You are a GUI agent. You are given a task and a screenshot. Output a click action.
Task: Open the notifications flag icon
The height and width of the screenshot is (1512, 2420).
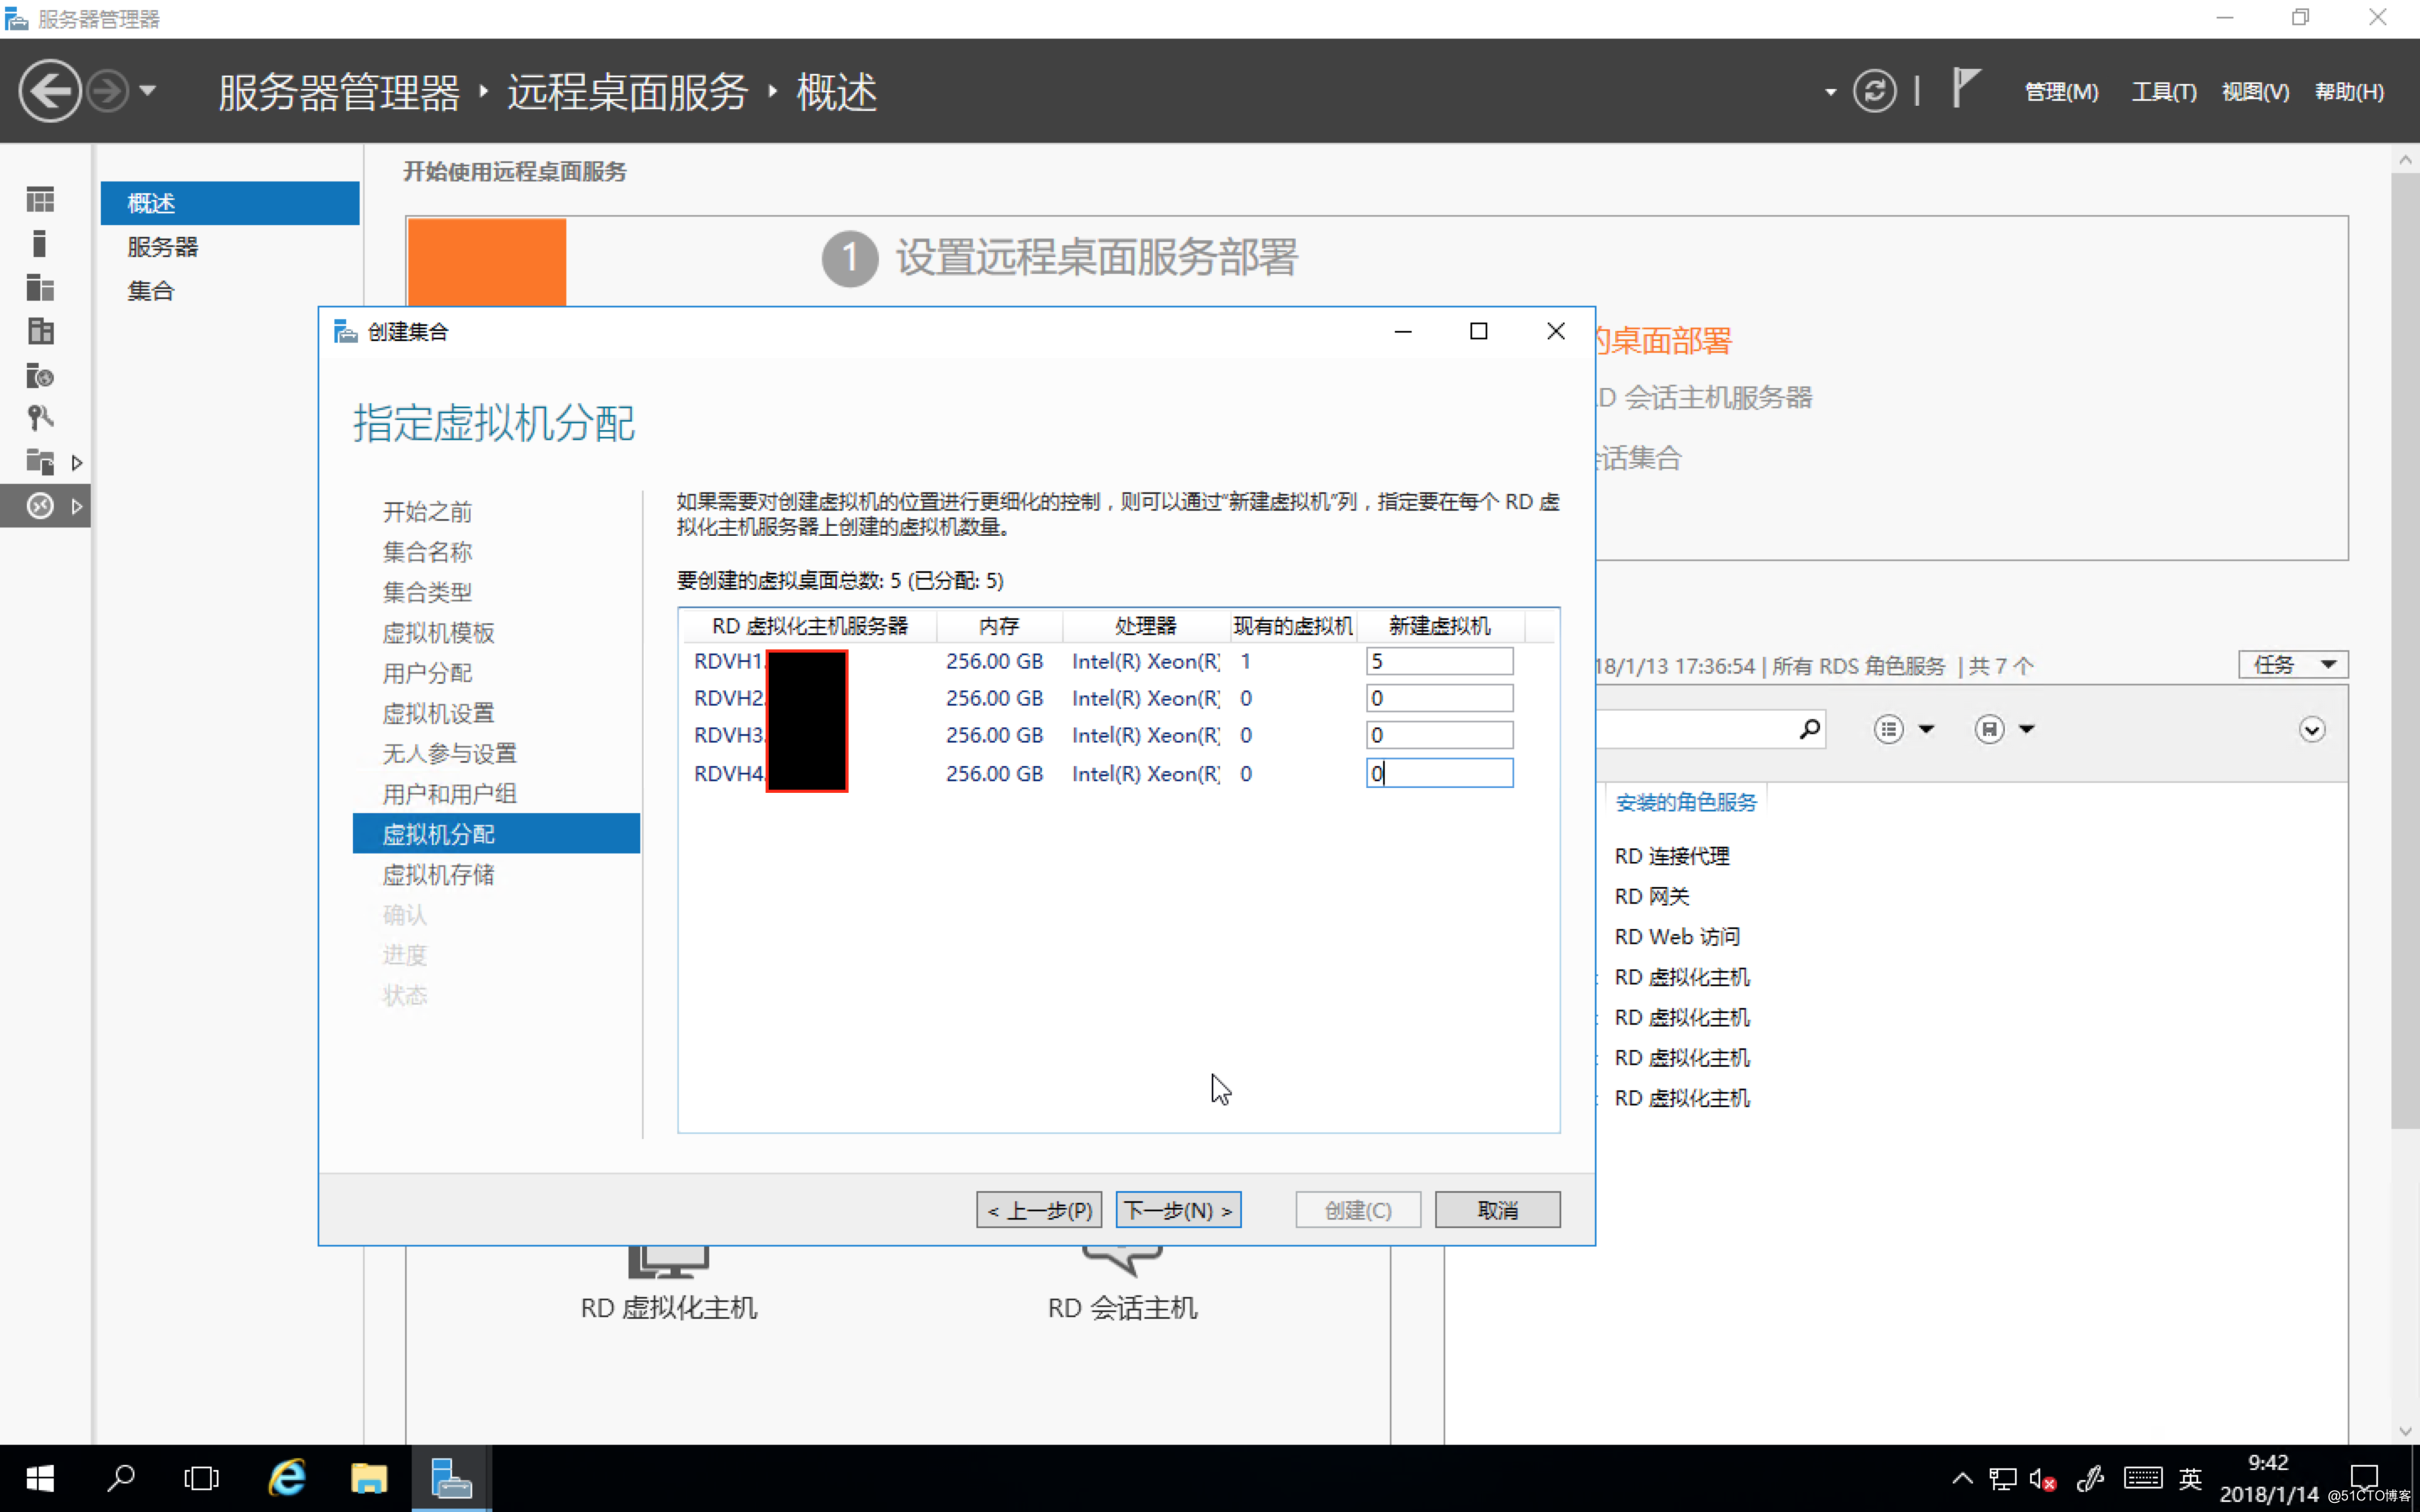pyautogui.click(x=1965, y=89)
